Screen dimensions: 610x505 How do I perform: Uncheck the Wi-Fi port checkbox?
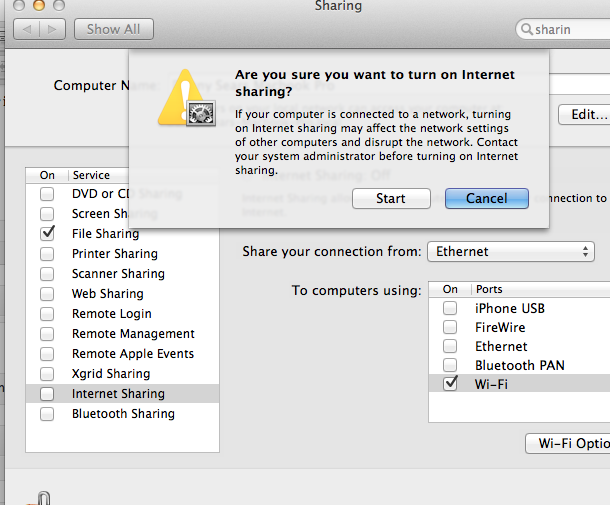(450, 384)
